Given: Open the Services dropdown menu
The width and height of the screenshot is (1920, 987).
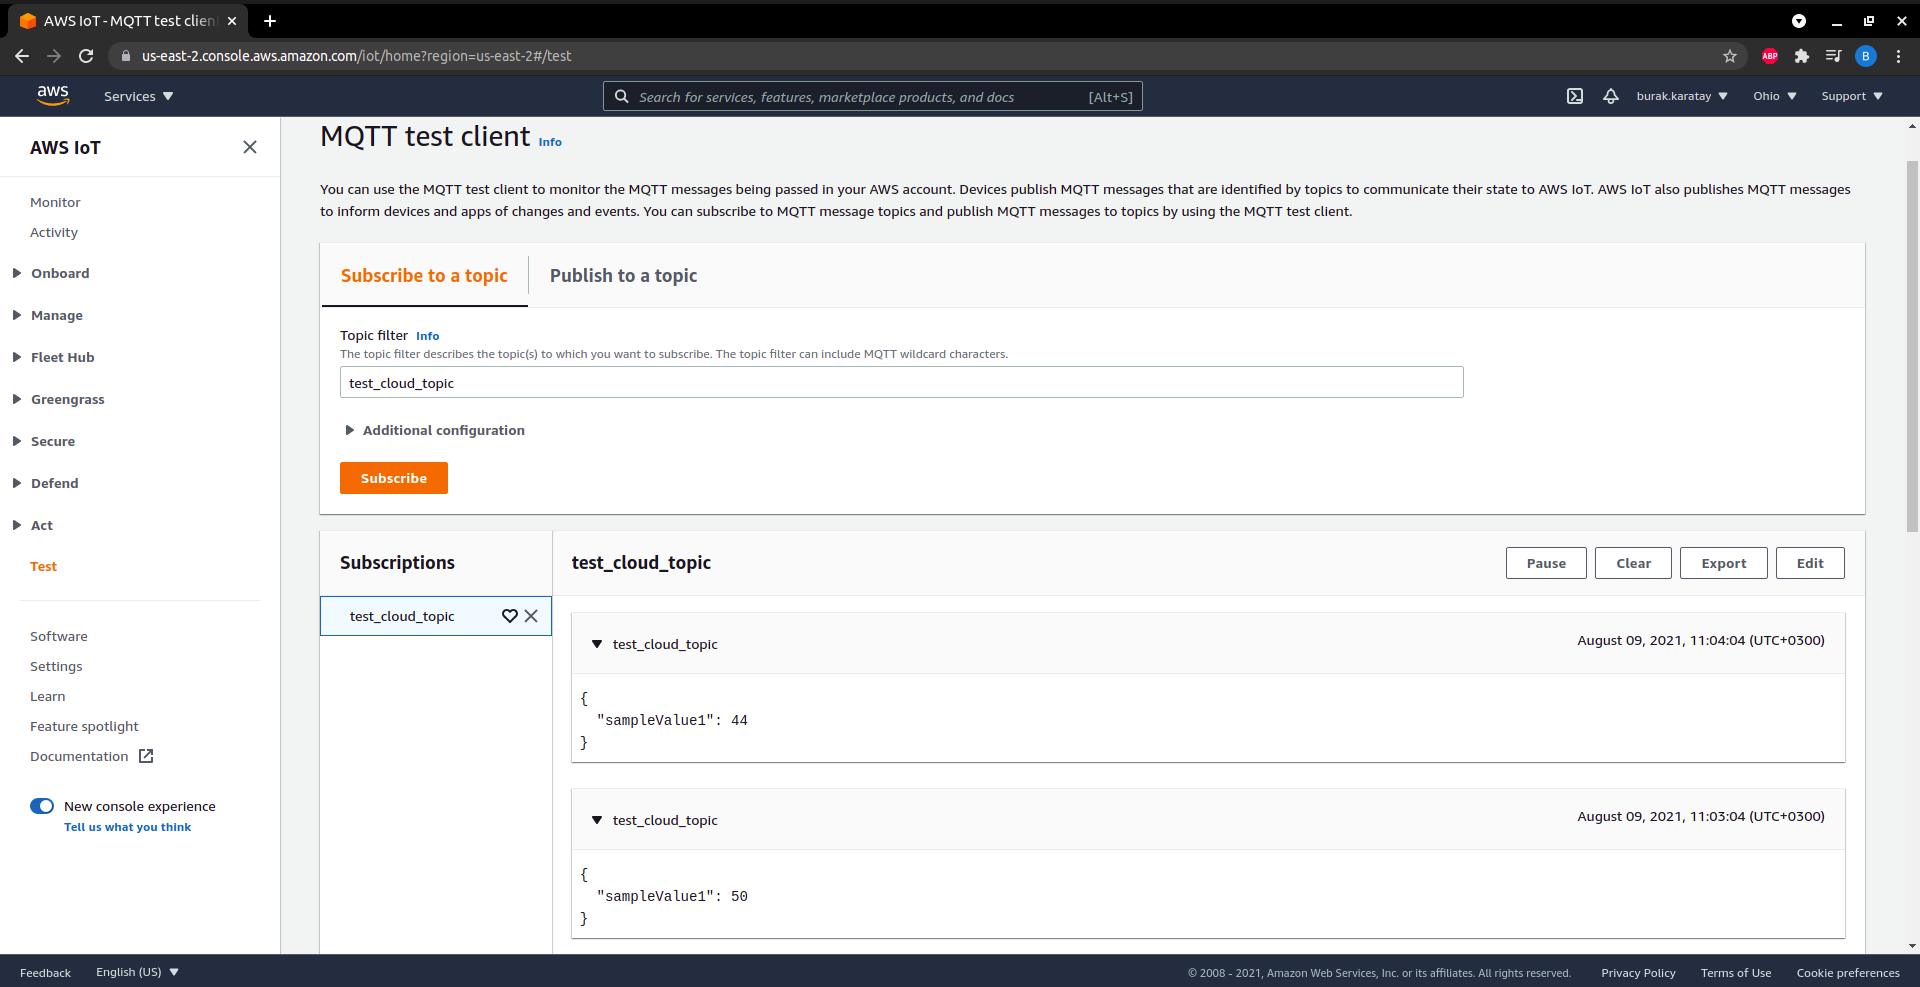Looking at the screenshot, I should coord(138,96).
